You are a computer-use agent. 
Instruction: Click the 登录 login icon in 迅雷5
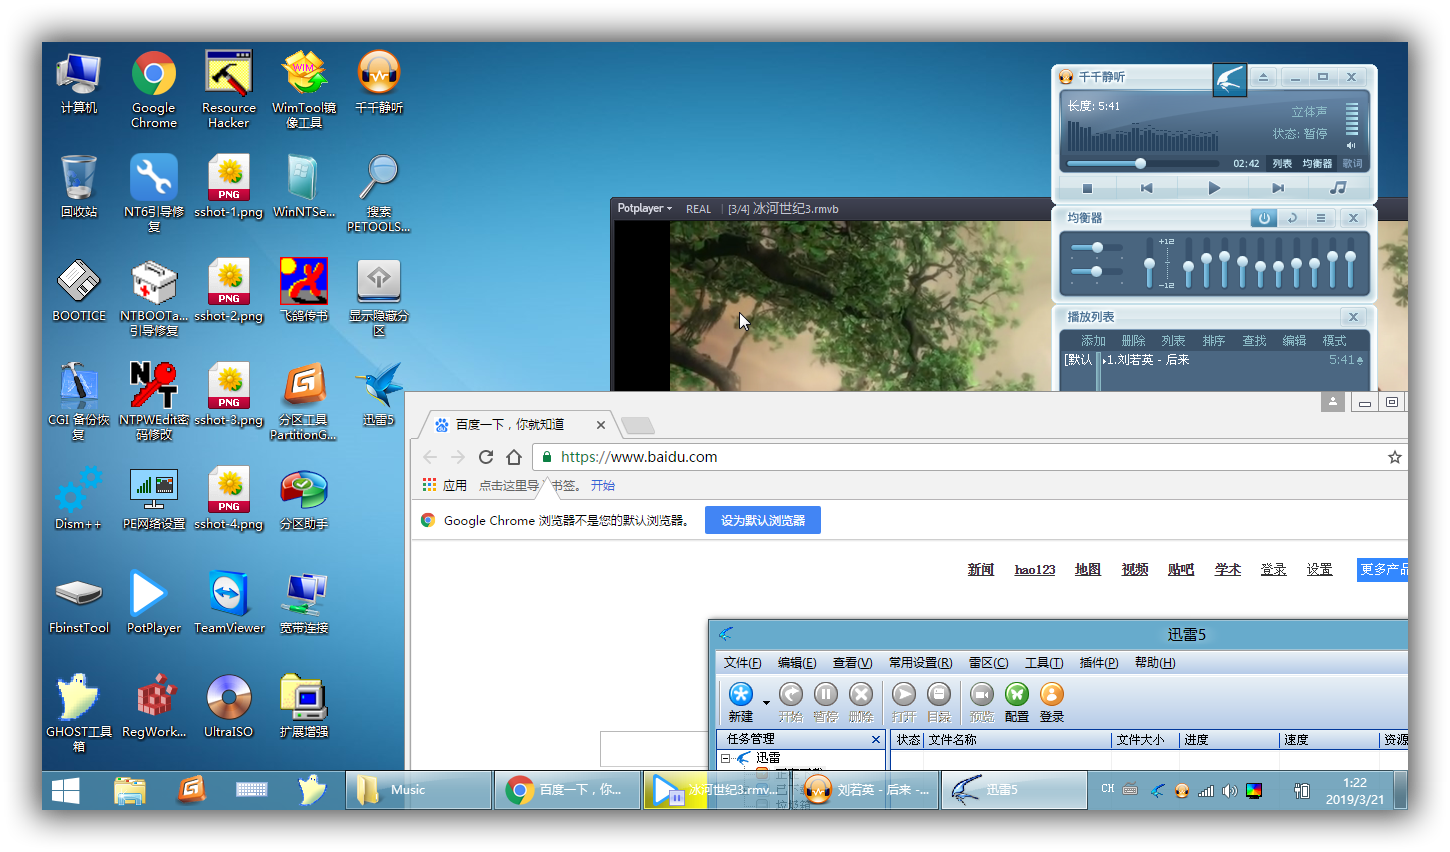[x=1052, y=702]
